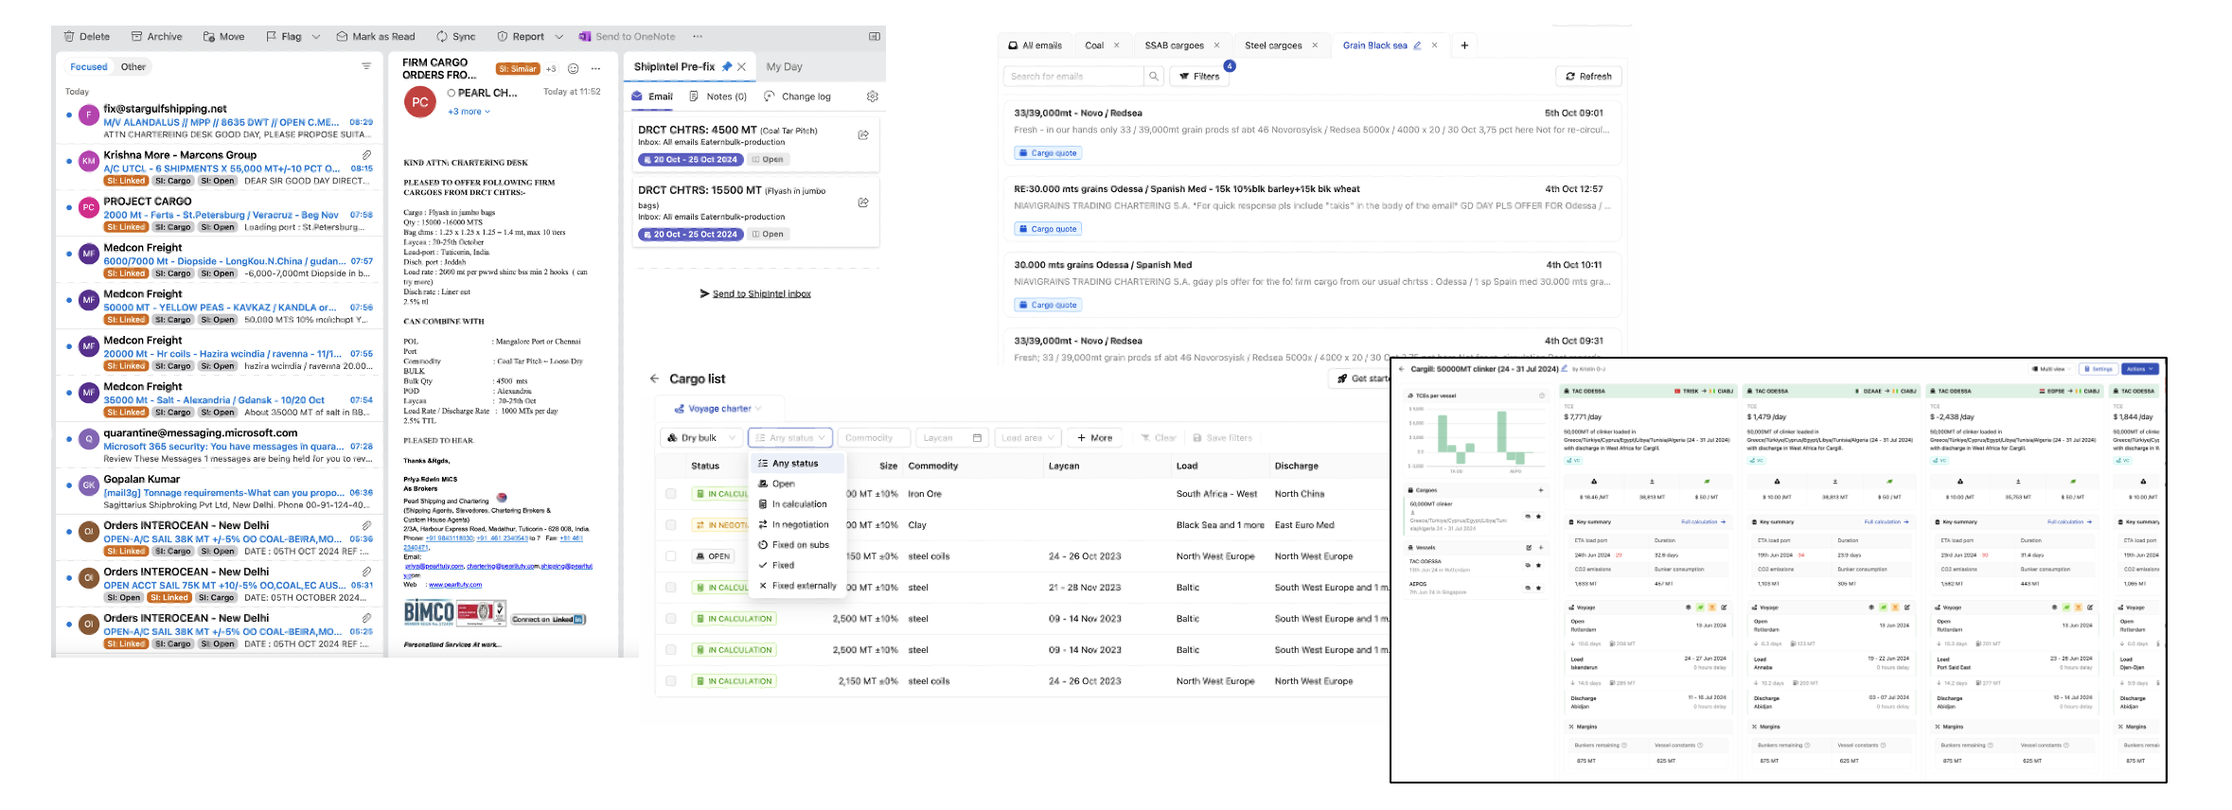Expand the +3 more recipients list
Viewport: 2232px width, 810px height.
click(468, 112)
